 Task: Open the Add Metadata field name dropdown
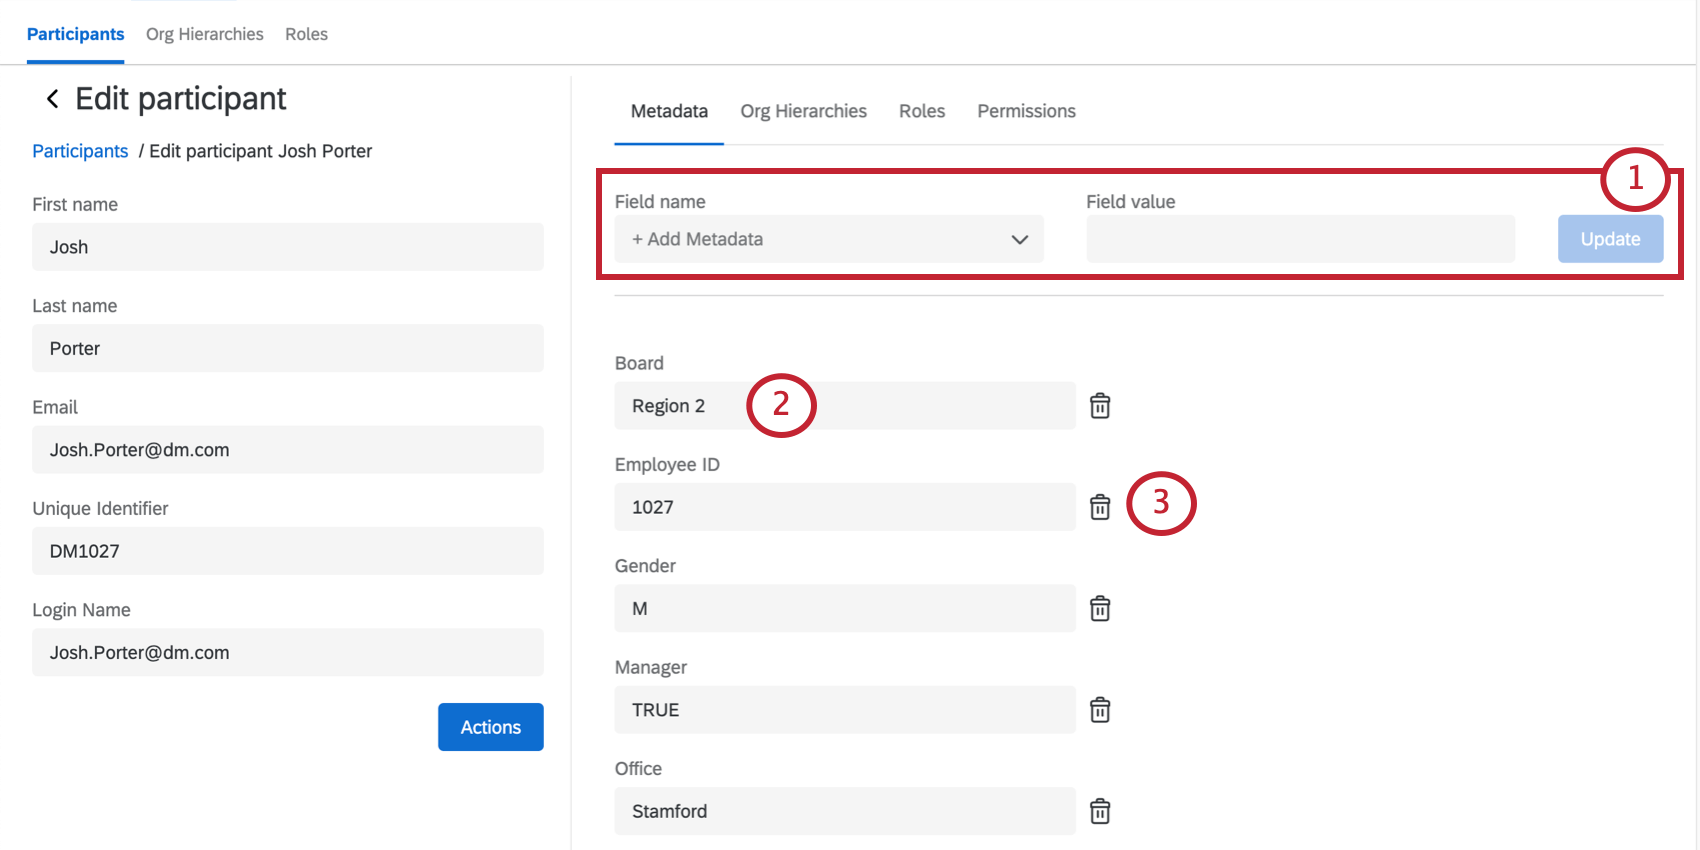point(828,239)
